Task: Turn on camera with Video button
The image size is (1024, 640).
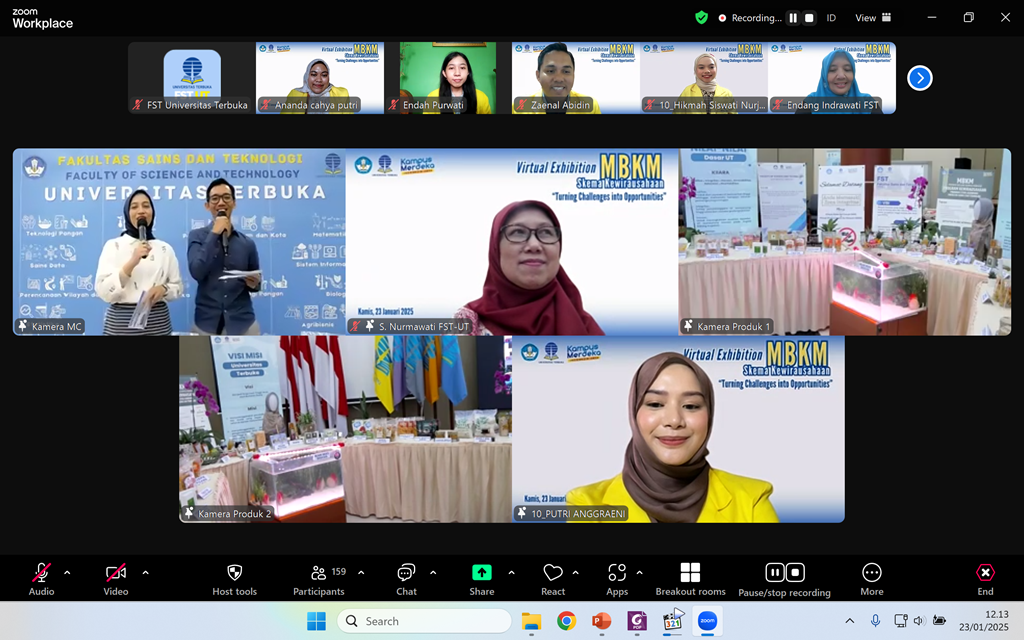Action: click(x=116, y=573)
